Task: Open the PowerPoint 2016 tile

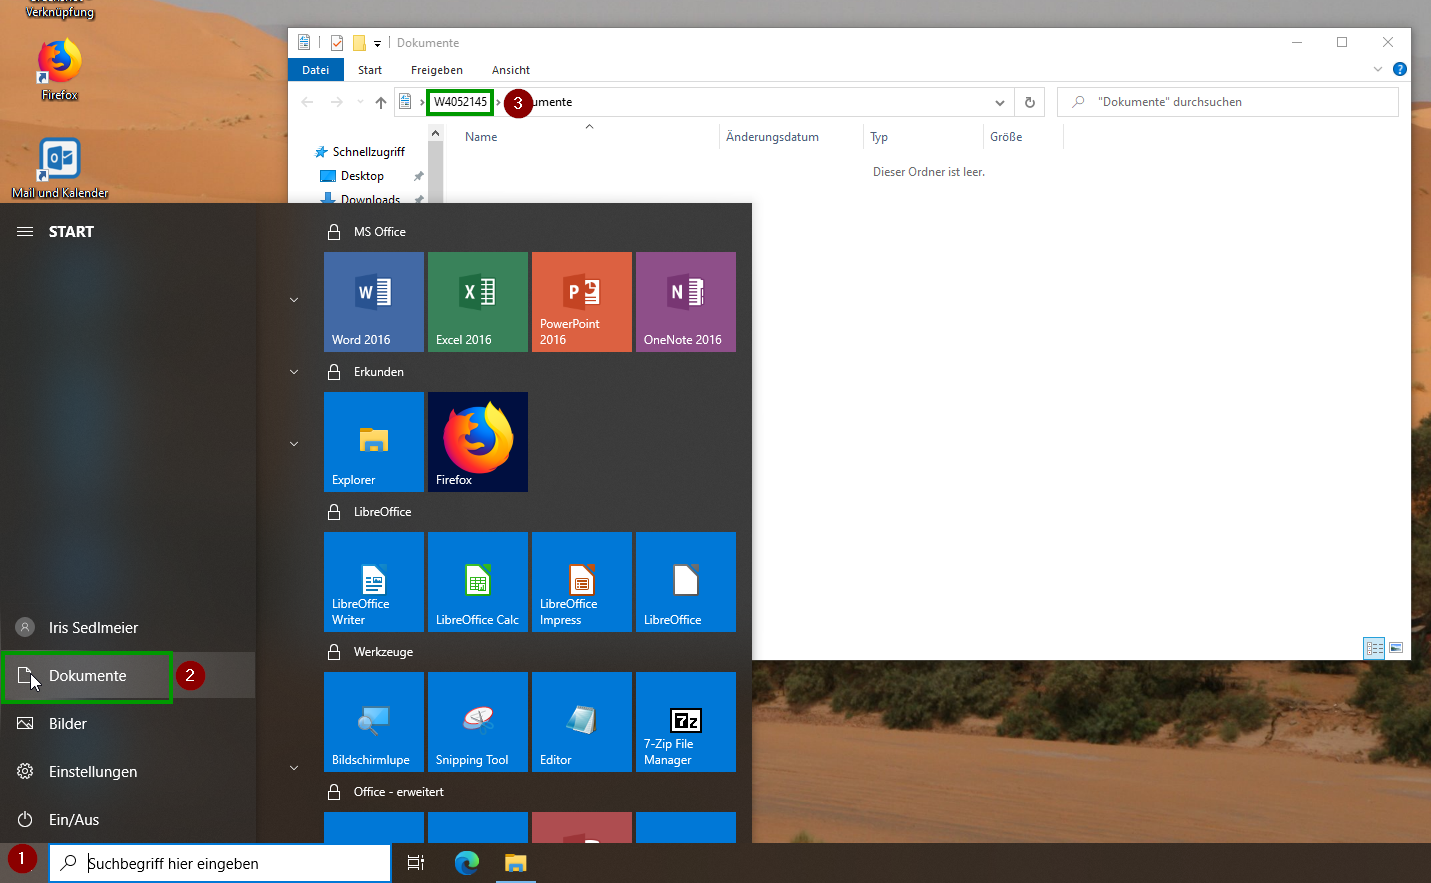Action: [582, 302]
